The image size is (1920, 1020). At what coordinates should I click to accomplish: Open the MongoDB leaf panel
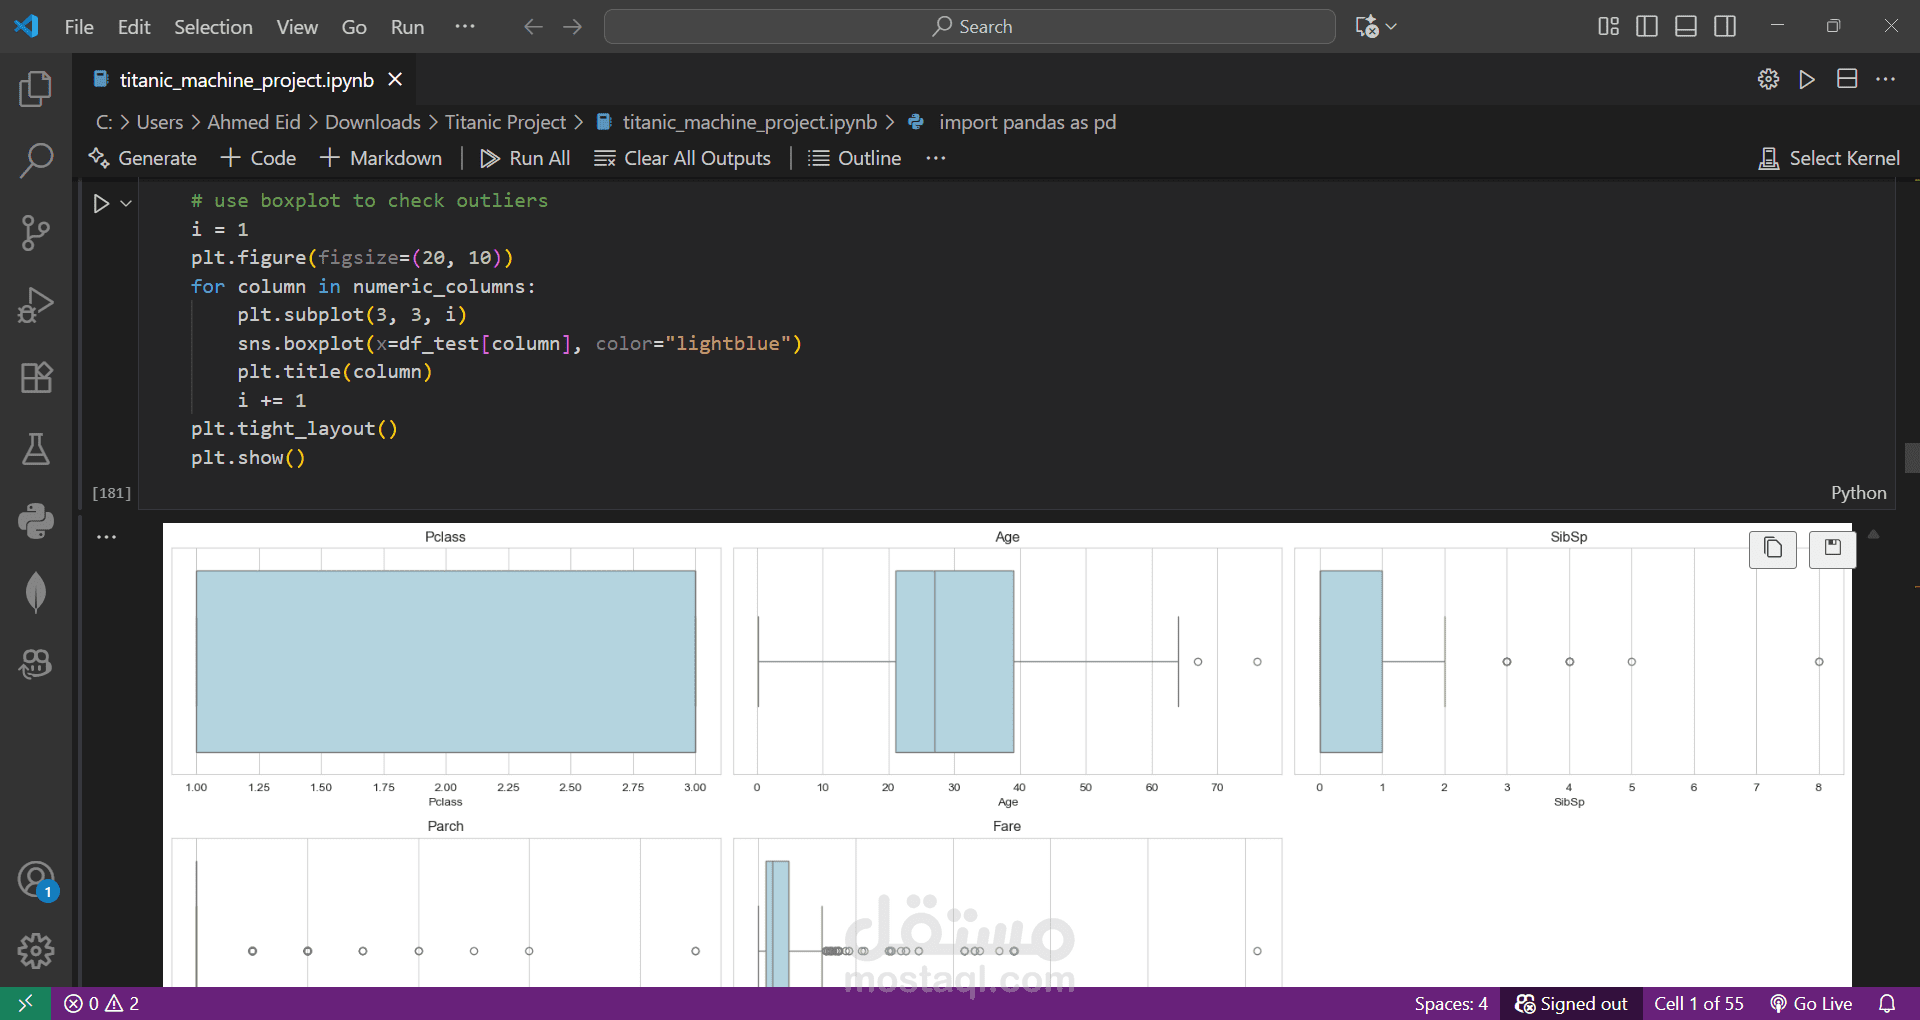coord(36,592)
